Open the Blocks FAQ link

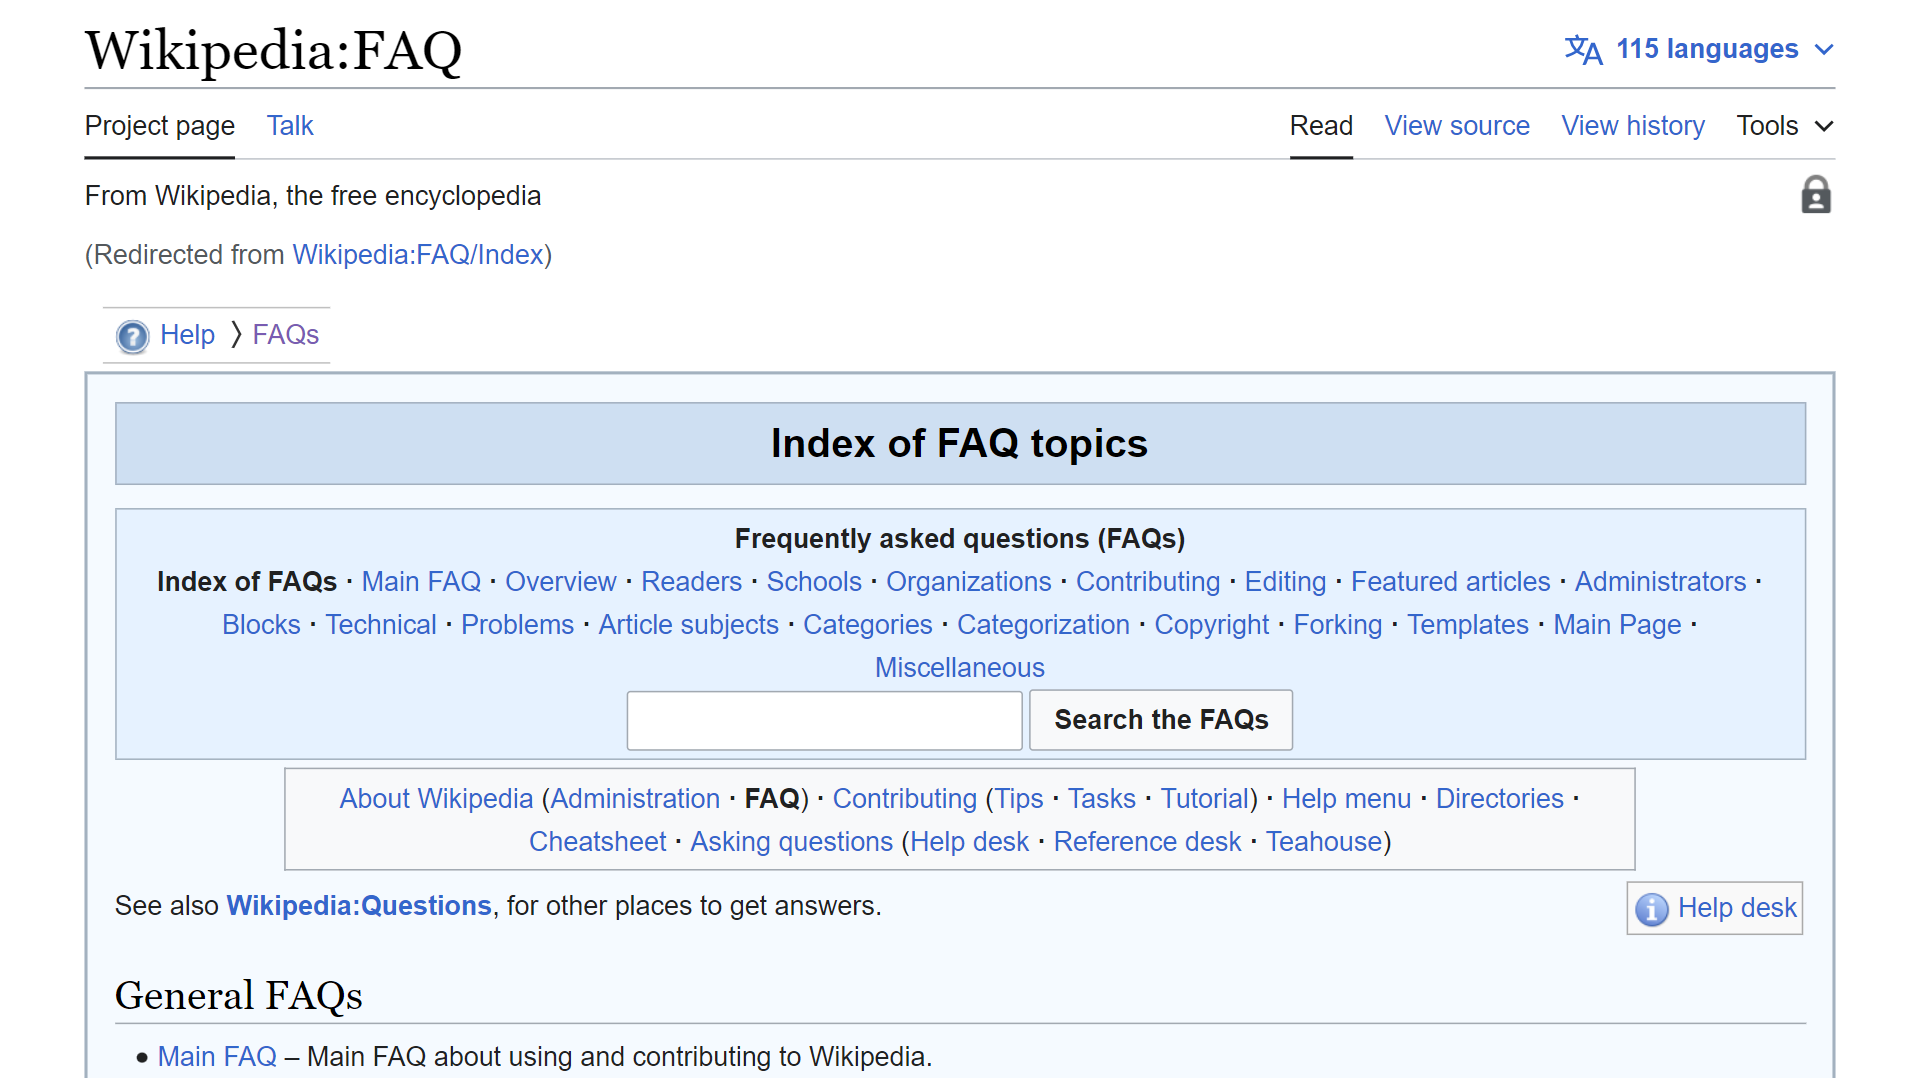click(261, 625)
